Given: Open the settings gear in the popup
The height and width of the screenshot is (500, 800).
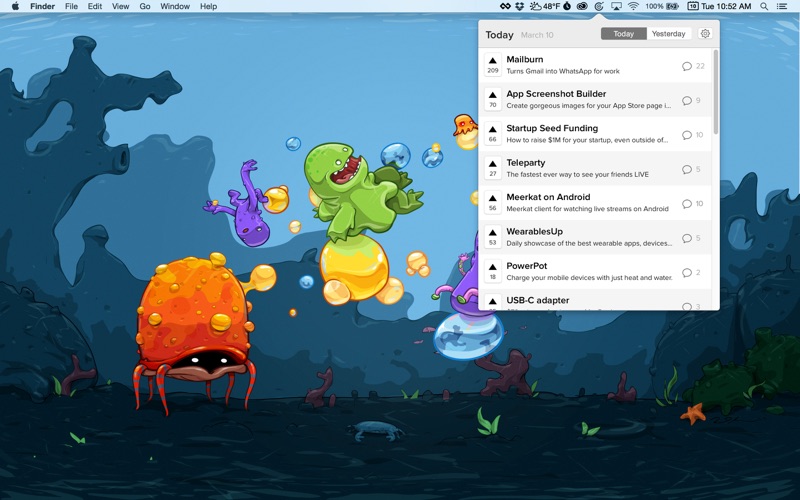Looking at the screenshot, I should pos(705,34).
